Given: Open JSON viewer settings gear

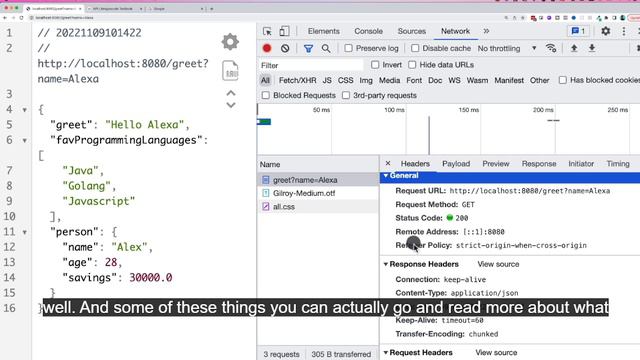Looking at the screenshot, I should pos(230,42).
